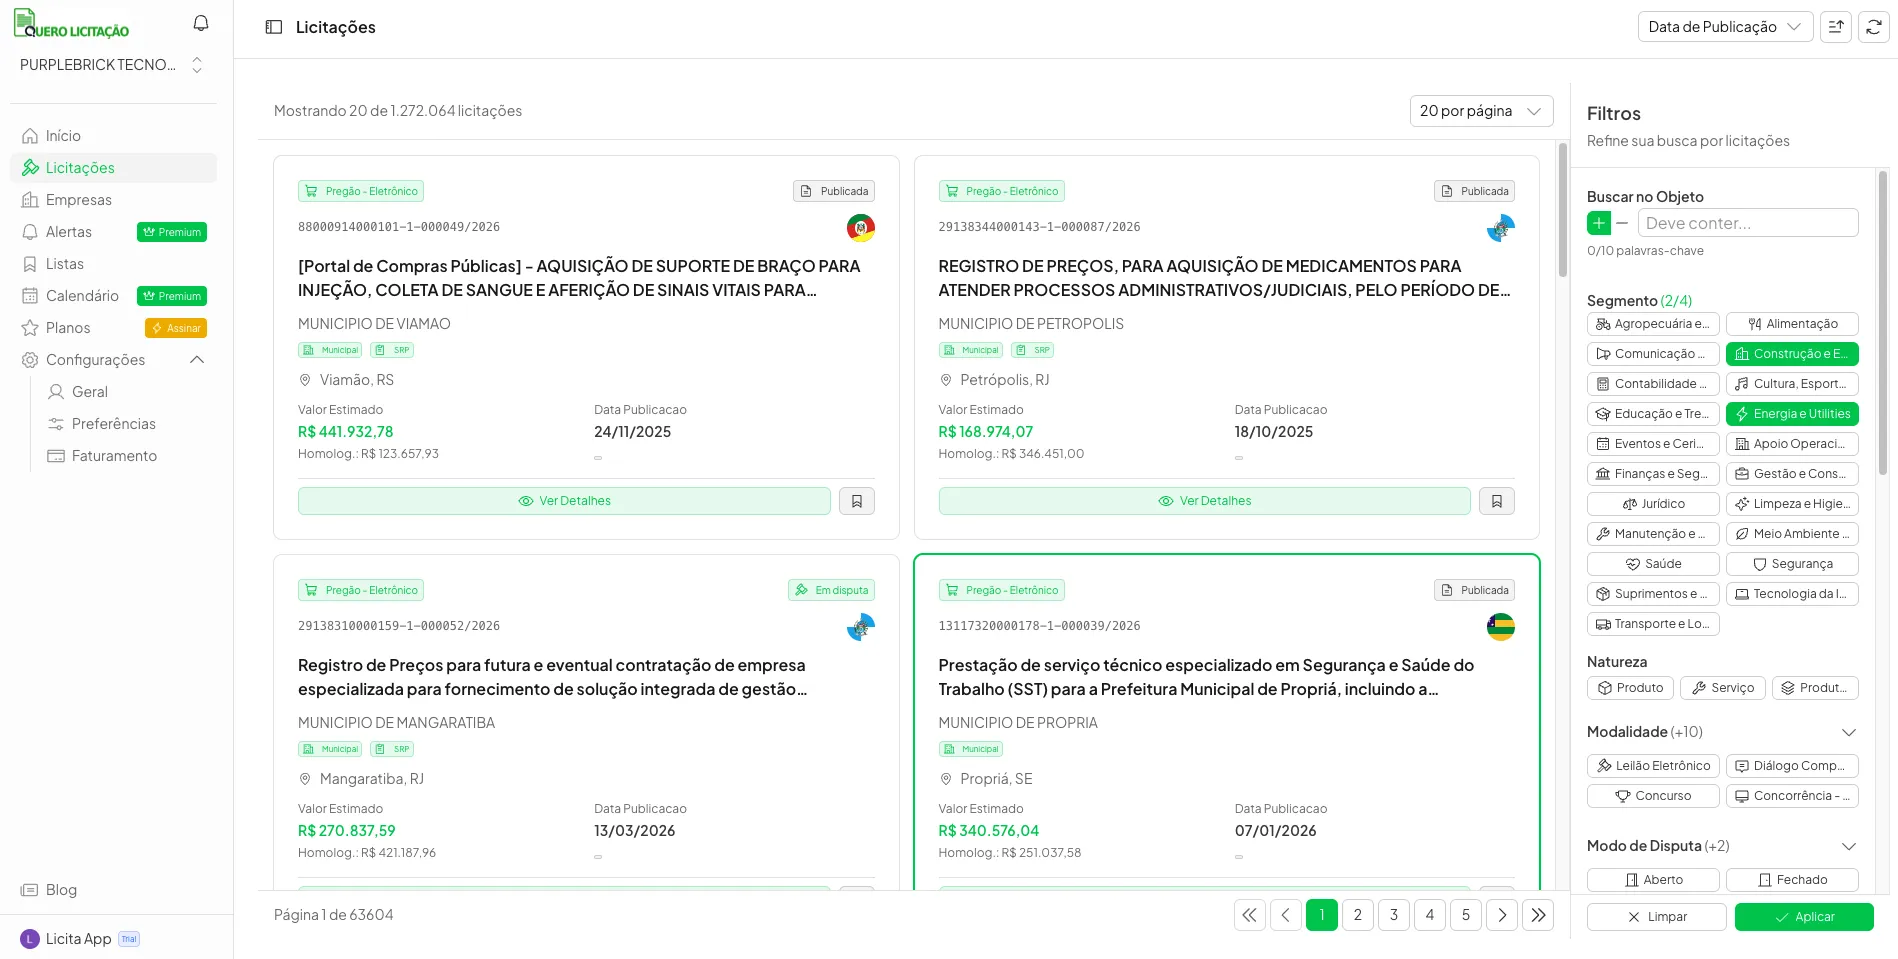1898x959 pixels.
Task: Focus the Buscar no Objeto input field
Action: point(1747,223)
